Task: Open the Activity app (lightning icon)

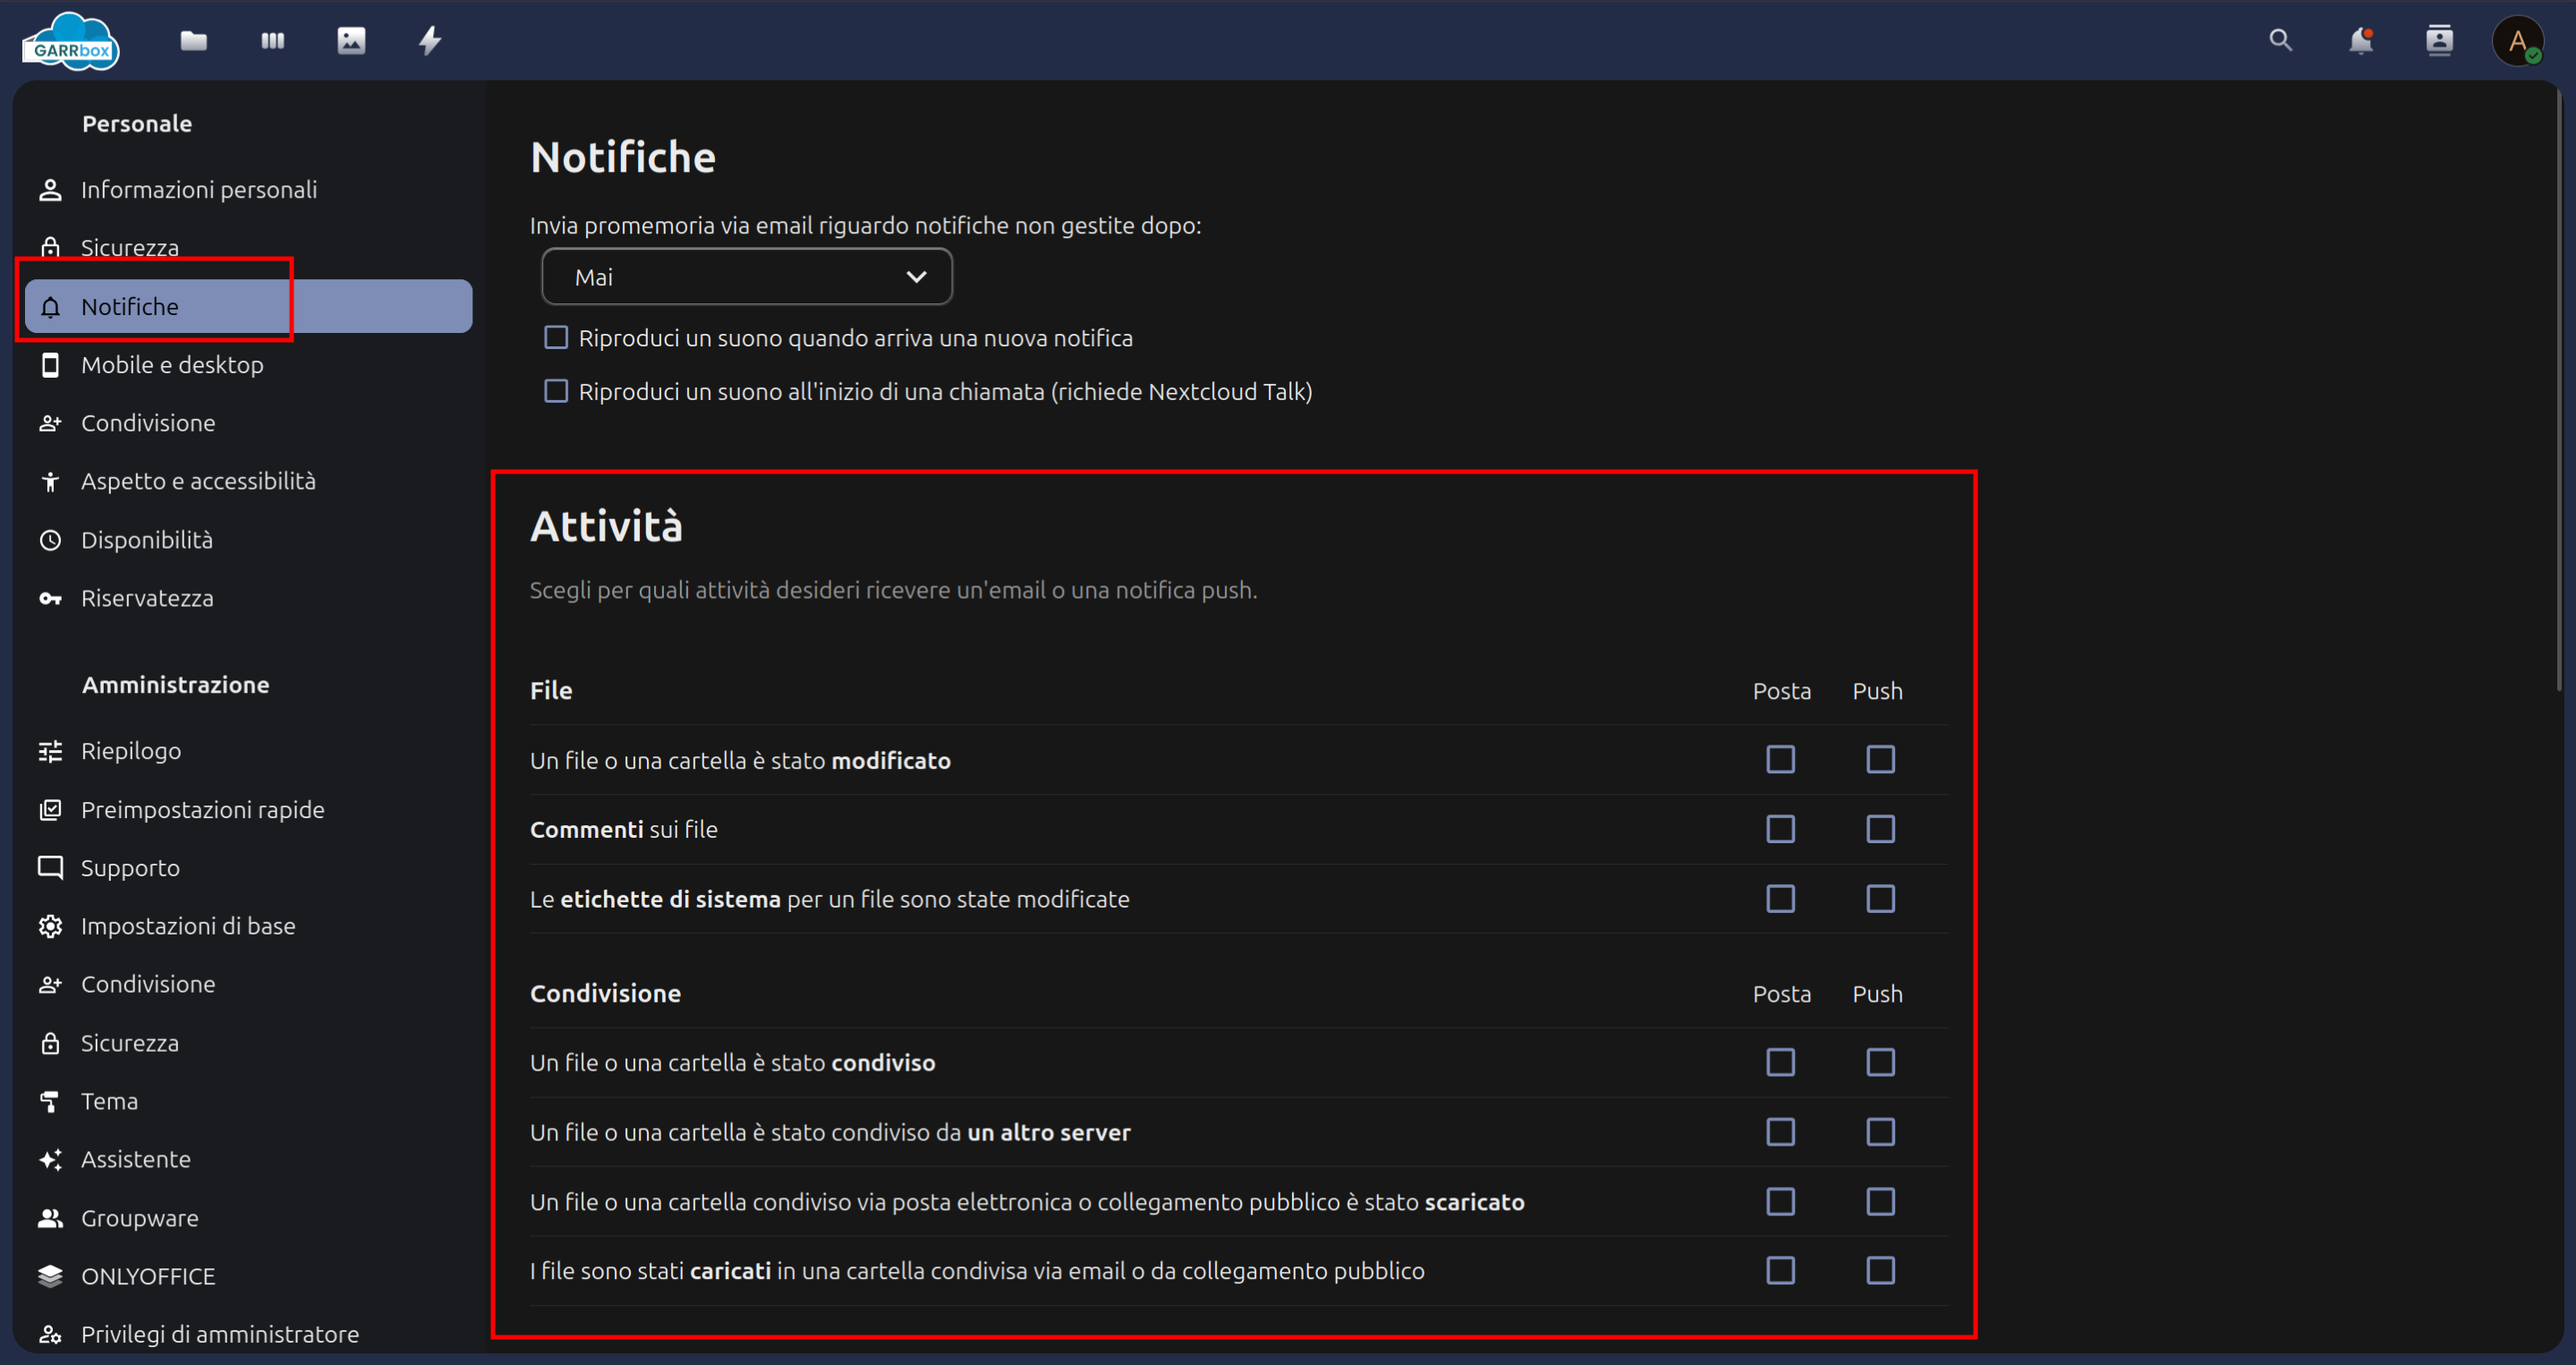Action: (430, 40)
